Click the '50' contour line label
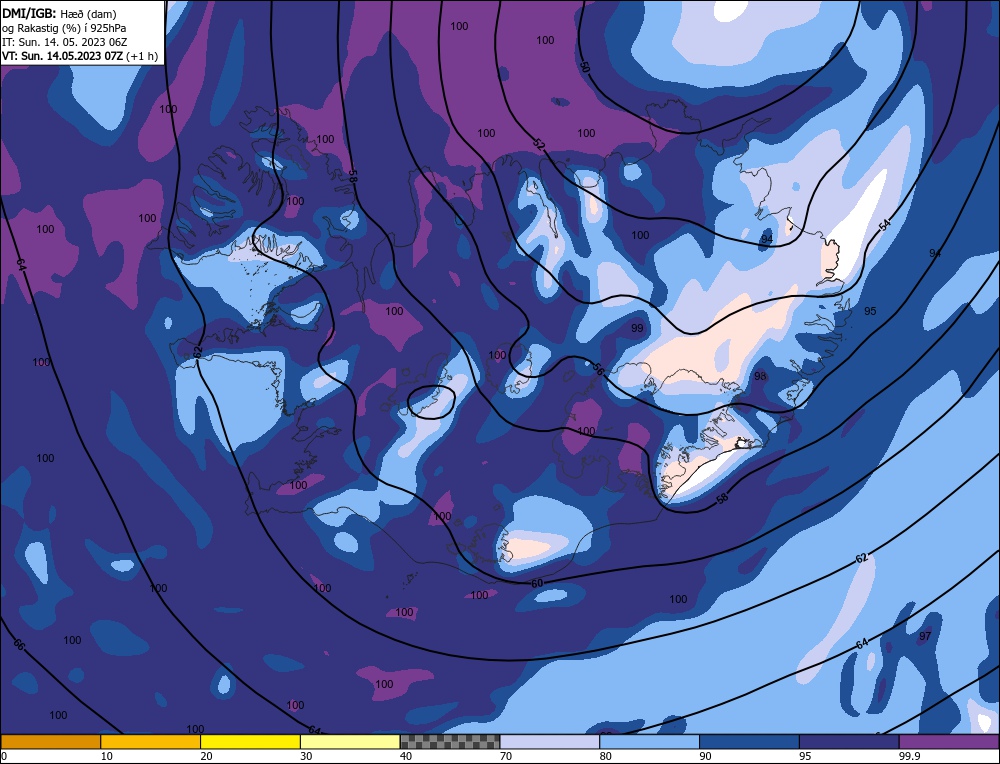 click(585, 67)
